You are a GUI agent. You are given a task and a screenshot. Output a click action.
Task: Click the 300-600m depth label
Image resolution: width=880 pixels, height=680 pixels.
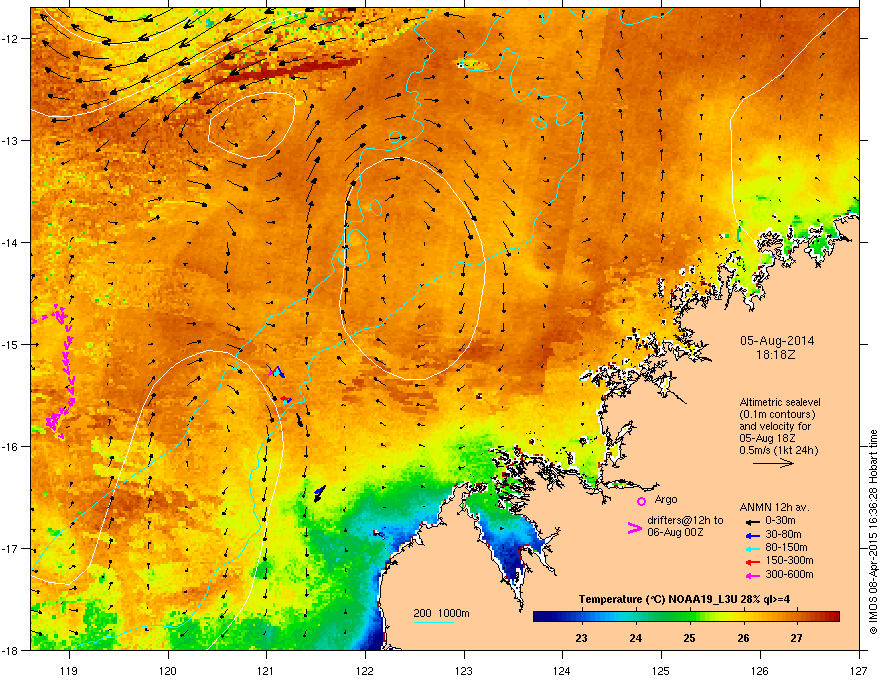pos(789,575)
